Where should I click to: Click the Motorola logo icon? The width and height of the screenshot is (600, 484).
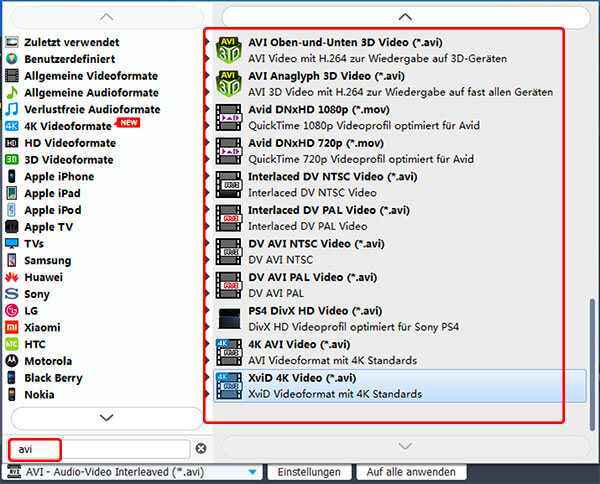(12, 361)
